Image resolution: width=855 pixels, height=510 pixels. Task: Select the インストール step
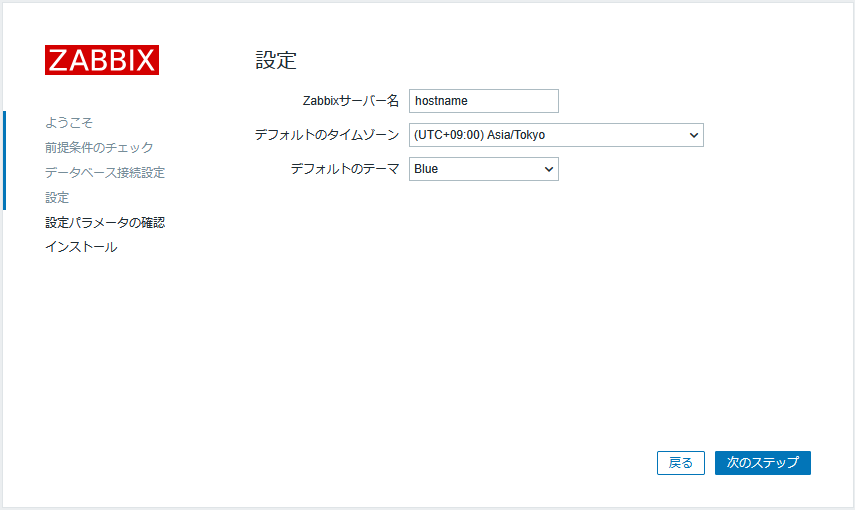pyautogui.click(x=81, y=247)
